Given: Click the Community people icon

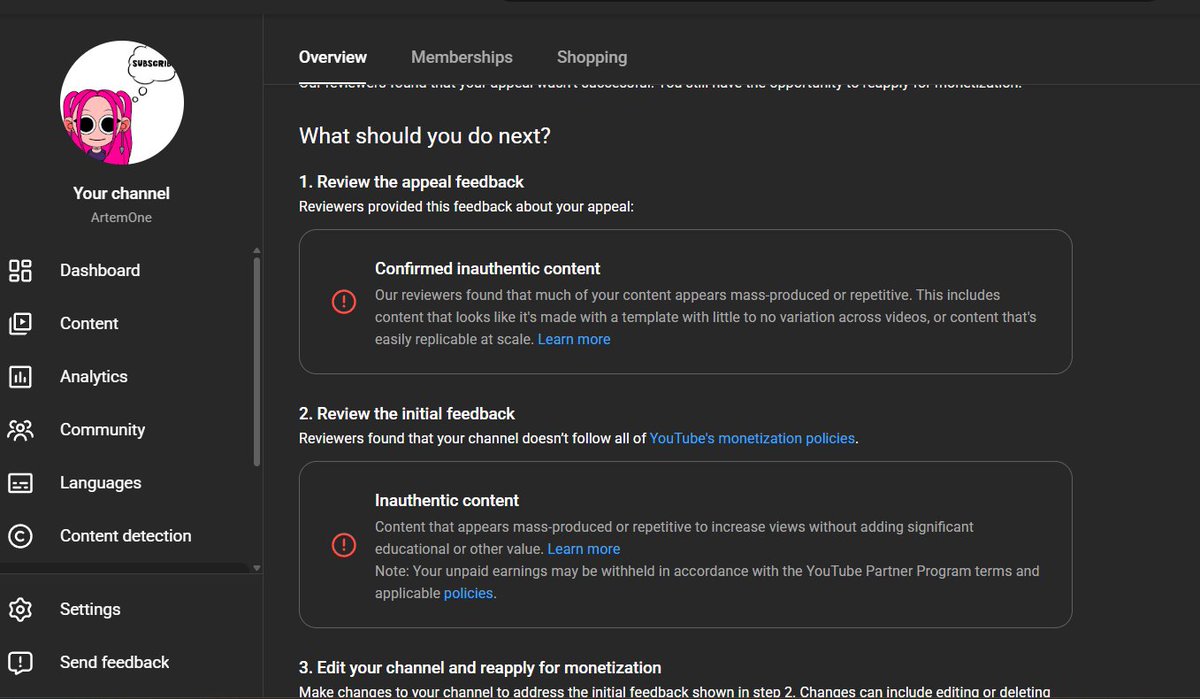Looking at the screenshot, I should pyautogui.click(x=20, y=429).
